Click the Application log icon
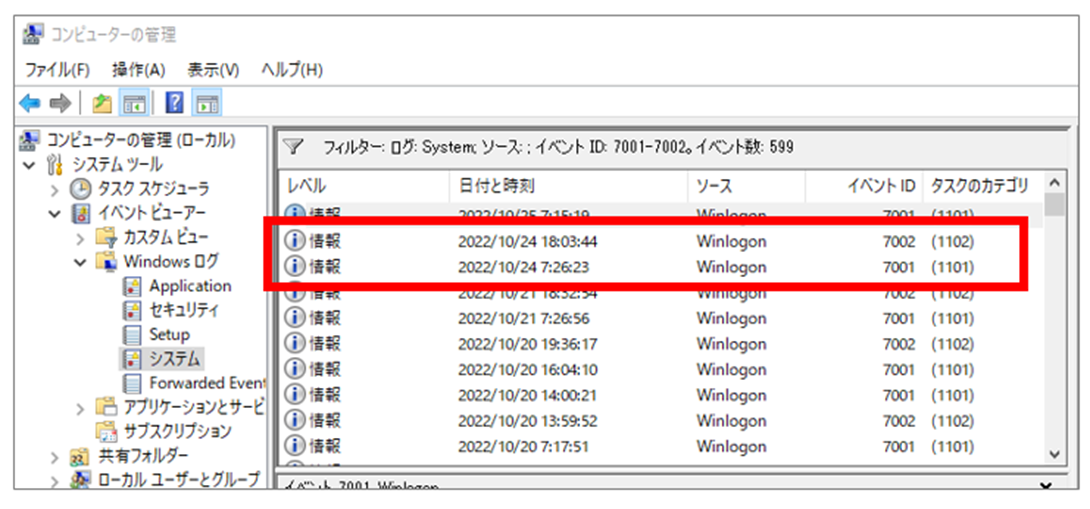1090x509 pixels. click(x=131, y=286)
